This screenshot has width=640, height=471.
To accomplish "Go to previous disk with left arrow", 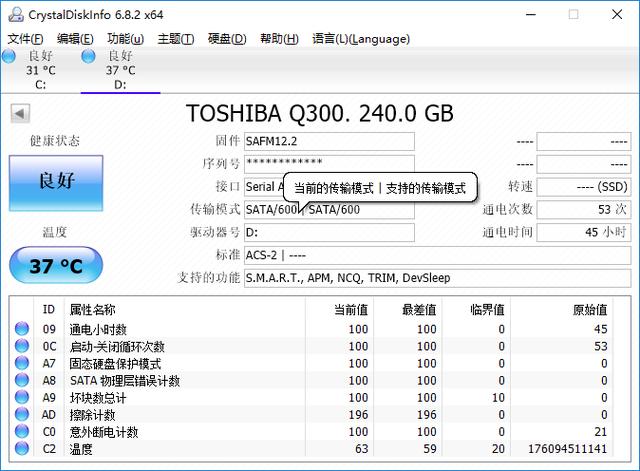I will tap(20, 113).
